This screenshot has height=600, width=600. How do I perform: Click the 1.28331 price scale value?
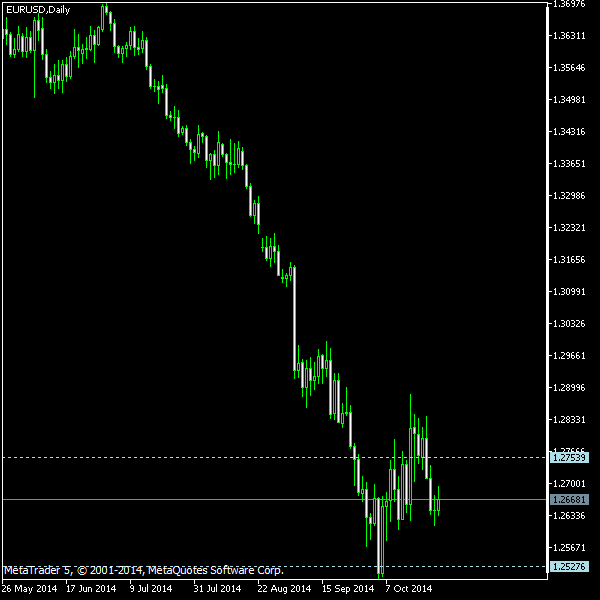coord(569,420)
